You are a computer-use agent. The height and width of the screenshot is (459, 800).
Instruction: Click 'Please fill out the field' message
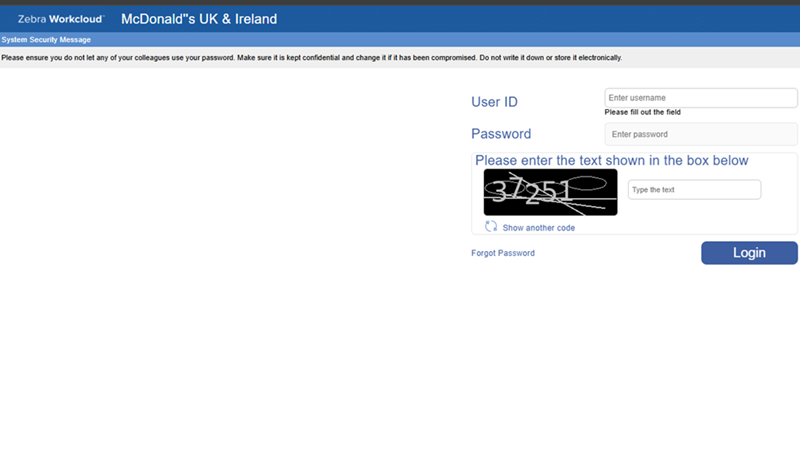642,112
